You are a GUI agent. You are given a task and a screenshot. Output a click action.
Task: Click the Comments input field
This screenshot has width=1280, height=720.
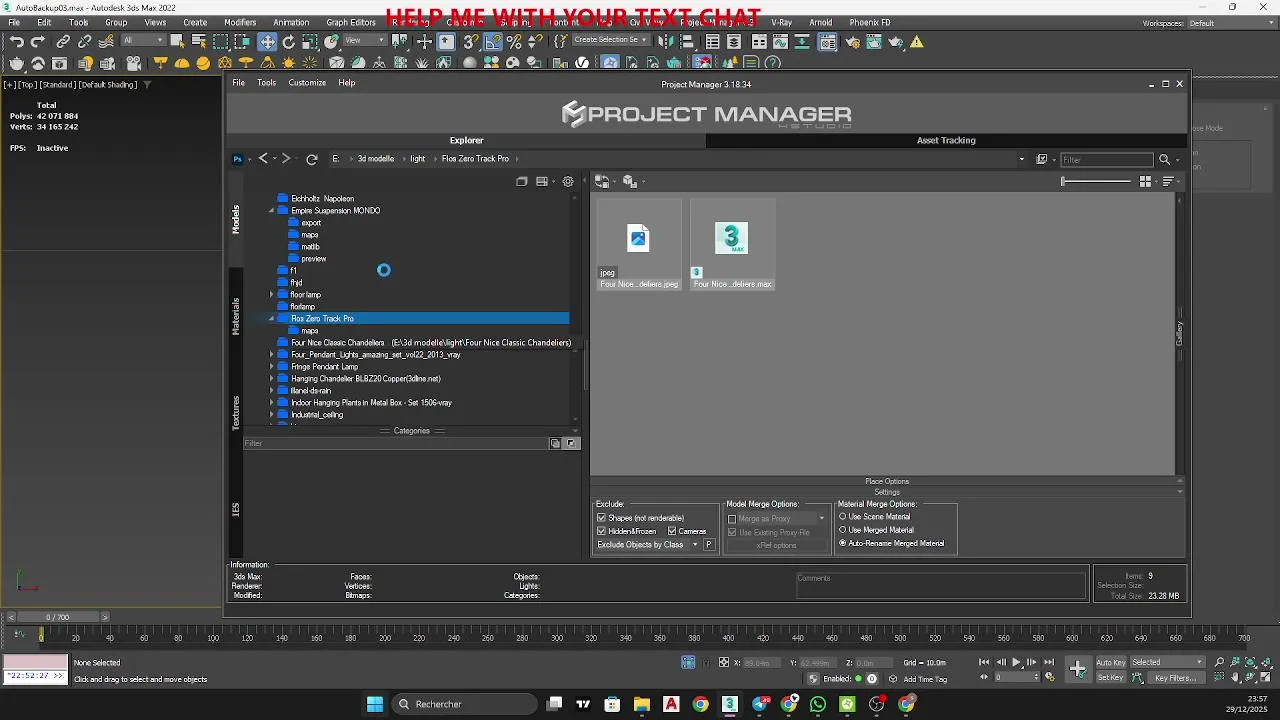(941, 584)
